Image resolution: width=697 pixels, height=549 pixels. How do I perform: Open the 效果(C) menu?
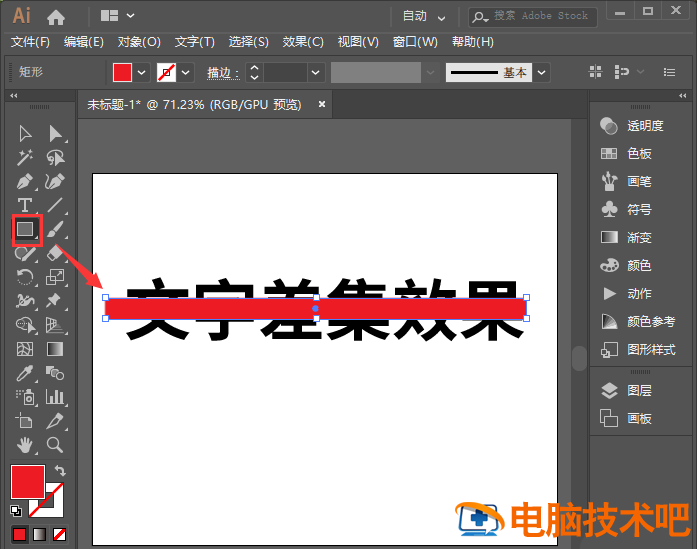point(303,42)
